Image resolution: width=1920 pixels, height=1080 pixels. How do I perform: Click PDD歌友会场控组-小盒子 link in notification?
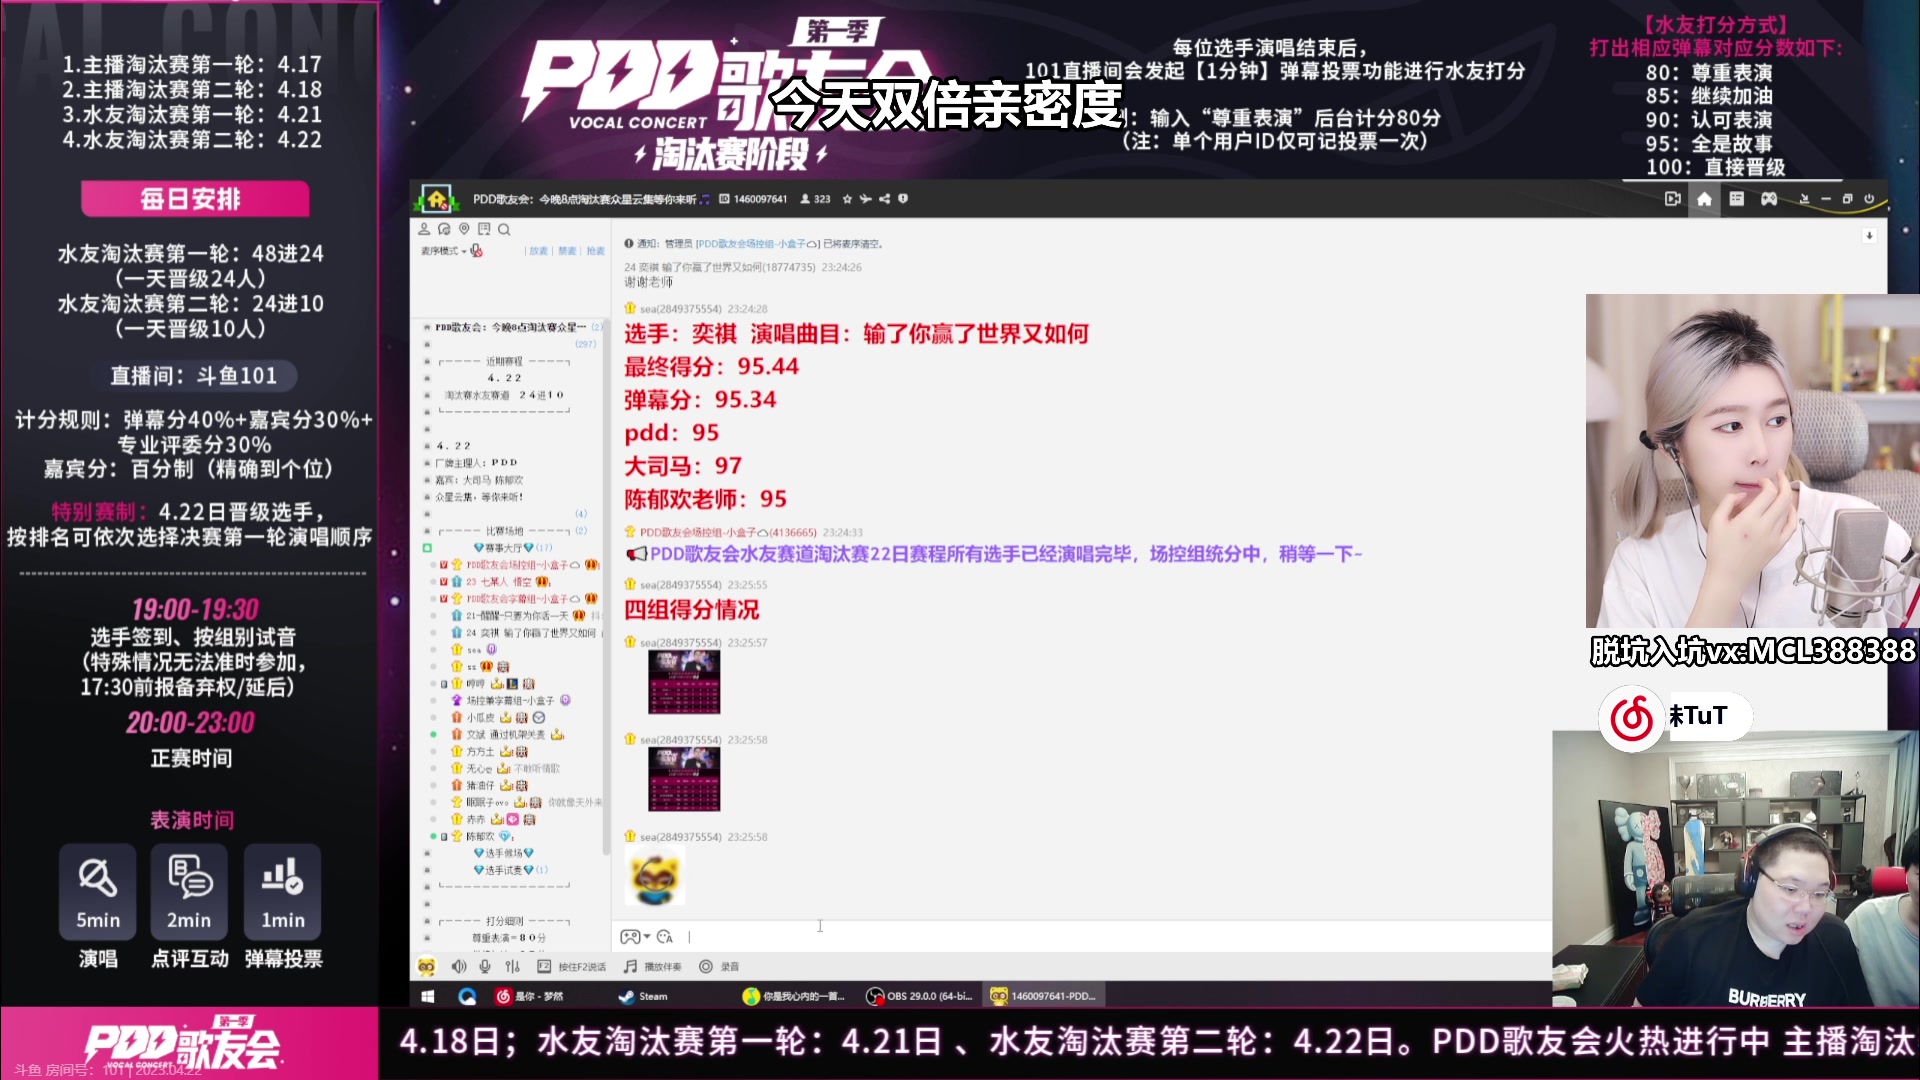tap(756, 243)
